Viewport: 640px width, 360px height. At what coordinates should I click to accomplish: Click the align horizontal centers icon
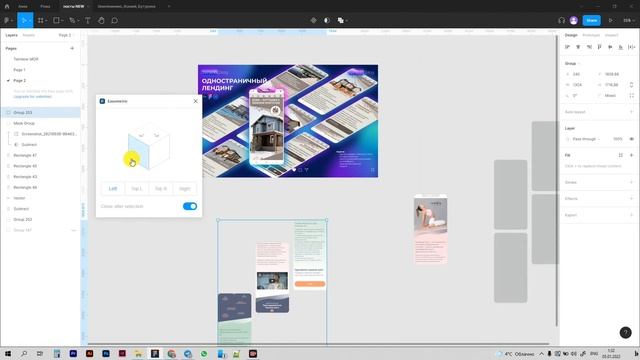tap(578, 47)
